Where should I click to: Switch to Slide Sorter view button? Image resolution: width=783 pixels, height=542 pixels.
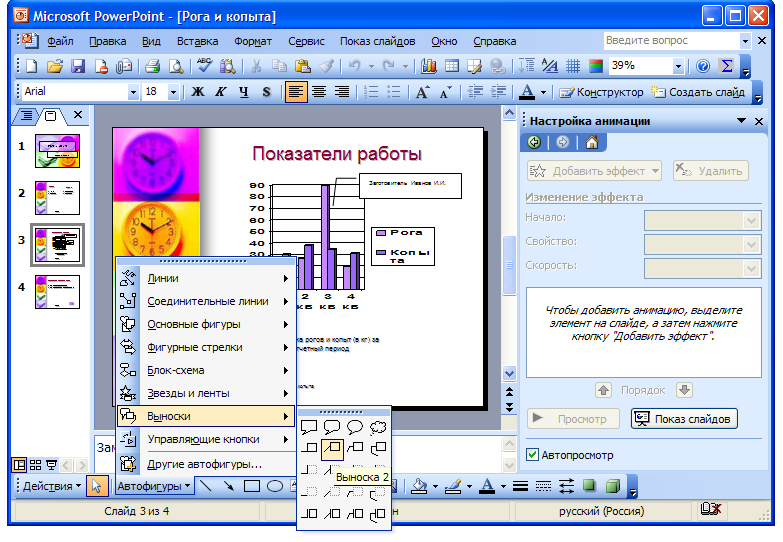click(x=35, y=465)
